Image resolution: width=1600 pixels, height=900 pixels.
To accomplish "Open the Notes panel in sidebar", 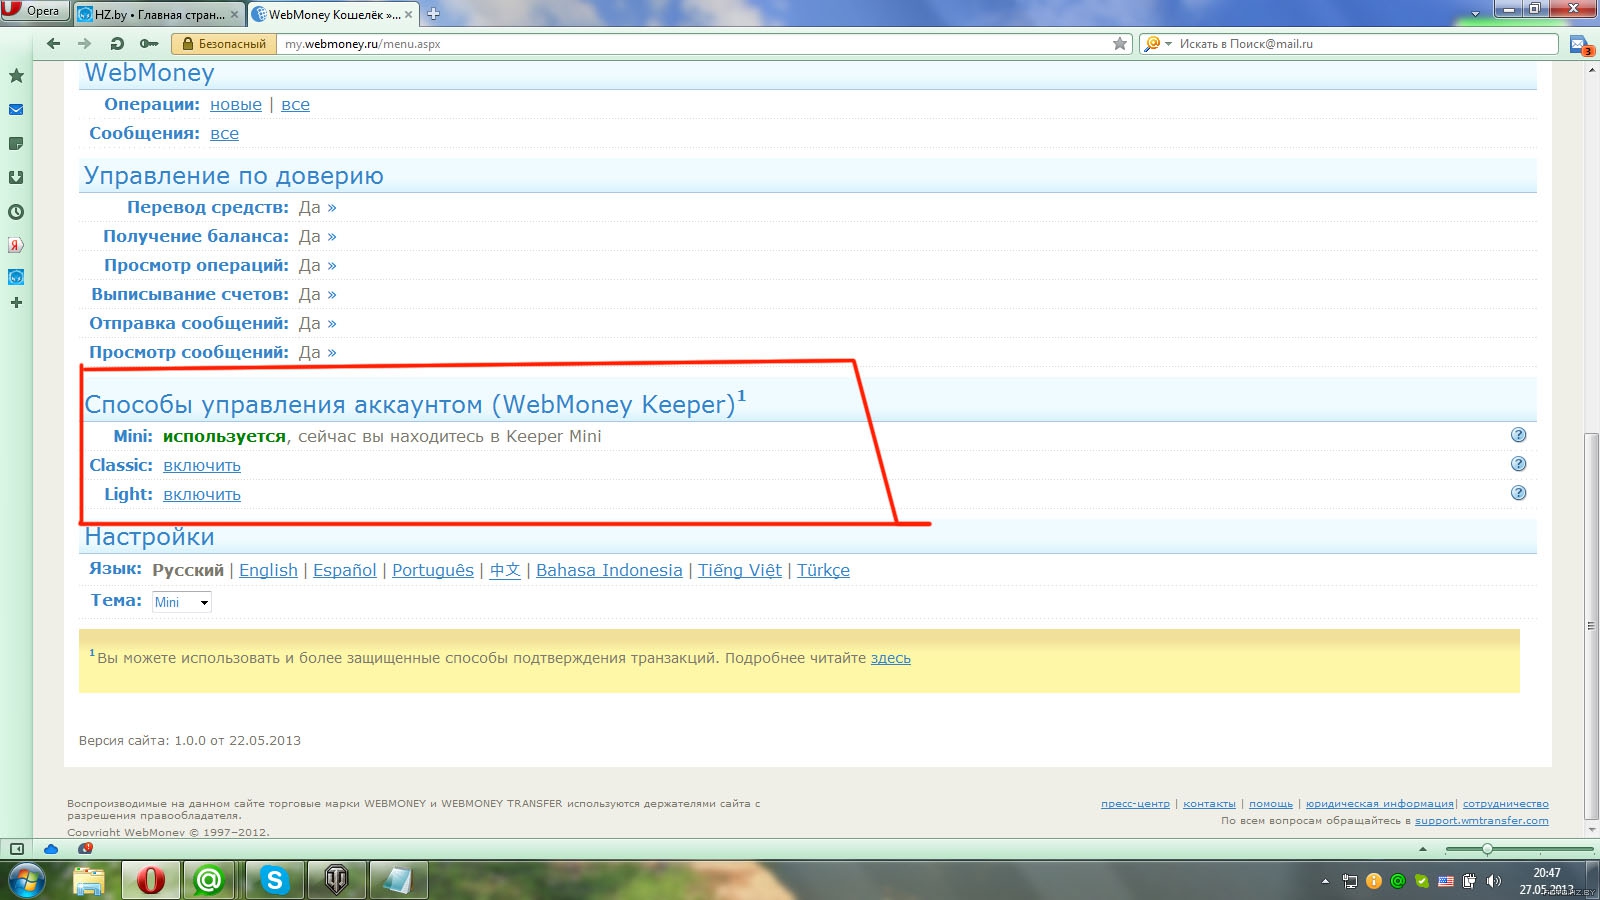I will tap(16, 144).
